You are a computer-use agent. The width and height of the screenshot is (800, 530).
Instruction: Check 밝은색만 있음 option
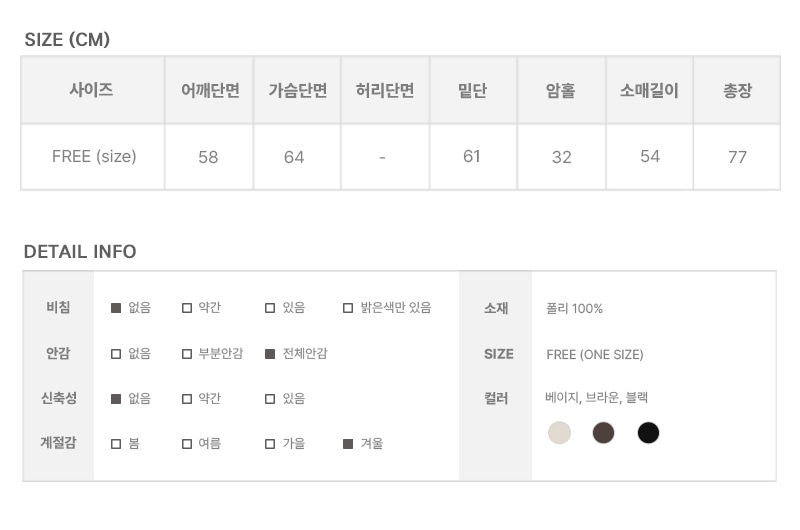click(348, 308)
